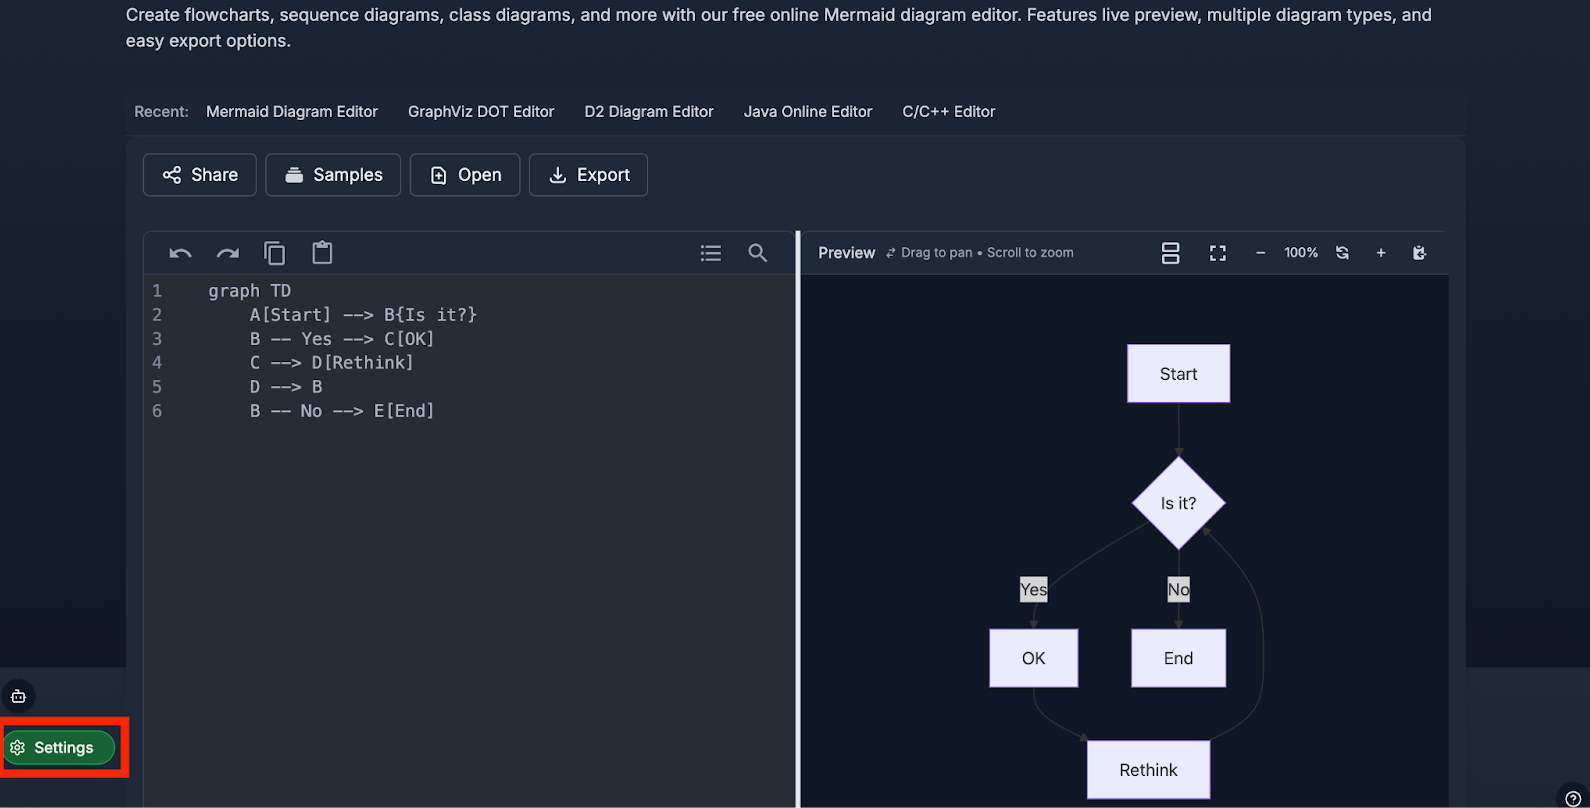Switch to D2 Diagram Editor
Screen dimensions: 1590x808
[649, 112]
